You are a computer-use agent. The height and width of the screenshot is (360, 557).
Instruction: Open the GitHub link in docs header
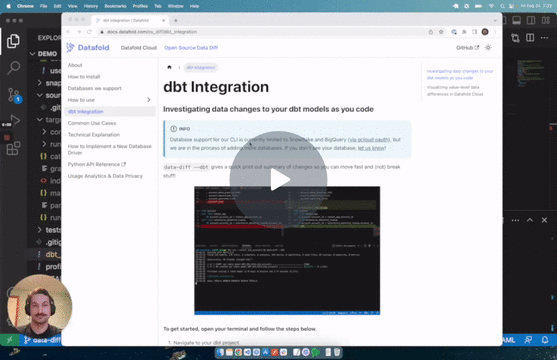[x=467, y=48]
